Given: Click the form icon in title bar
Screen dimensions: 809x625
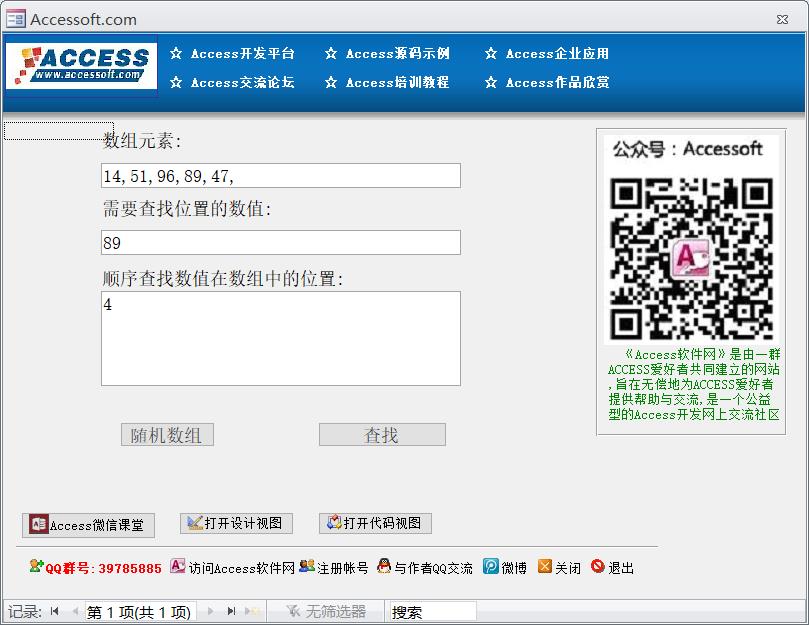Looking at the screenshot, I should [15, 19].
